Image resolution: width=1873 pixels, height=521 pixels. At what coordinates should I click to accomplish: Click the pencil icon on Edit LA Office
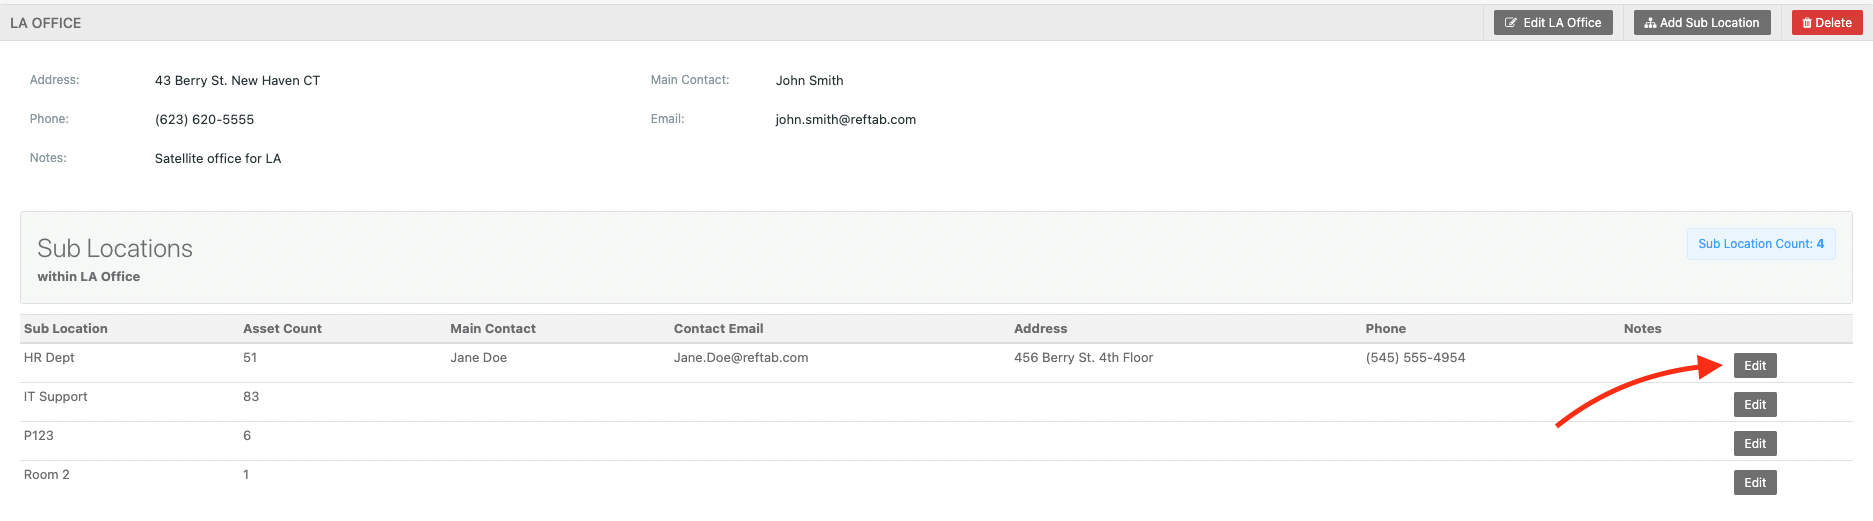[1511, 23]
